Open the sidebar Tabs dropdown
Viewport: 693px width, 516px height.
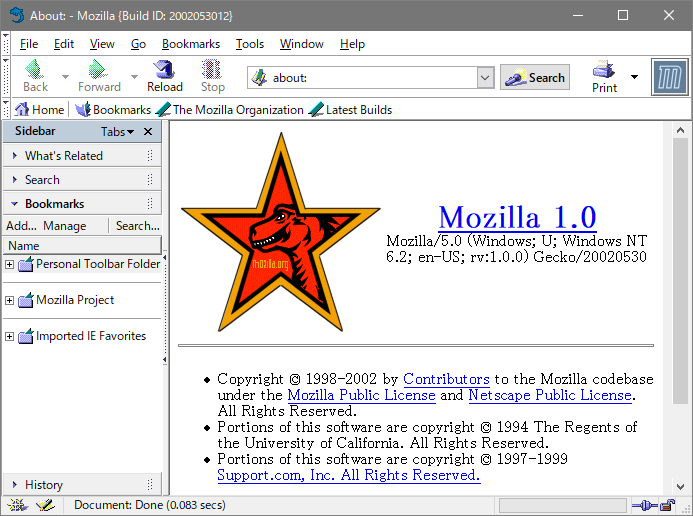click(117, 132)
